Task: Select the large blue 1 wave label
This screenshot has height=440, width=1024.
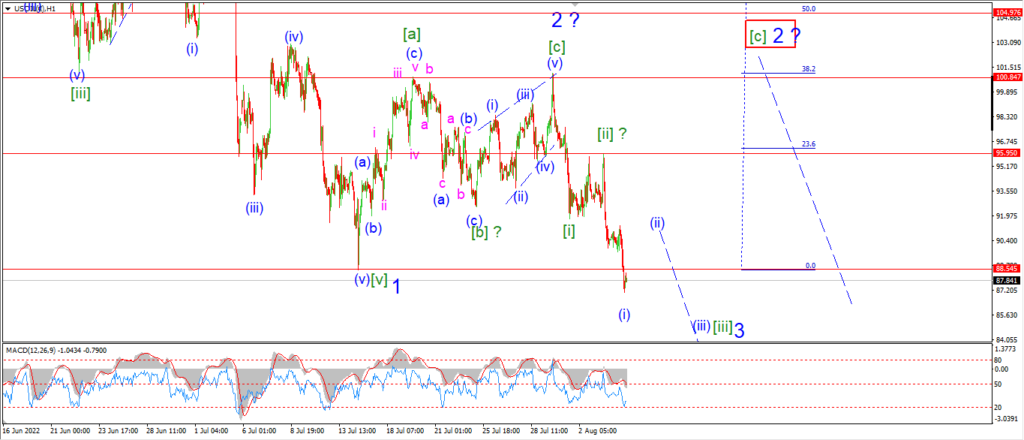Action: [x=396, y=286]
